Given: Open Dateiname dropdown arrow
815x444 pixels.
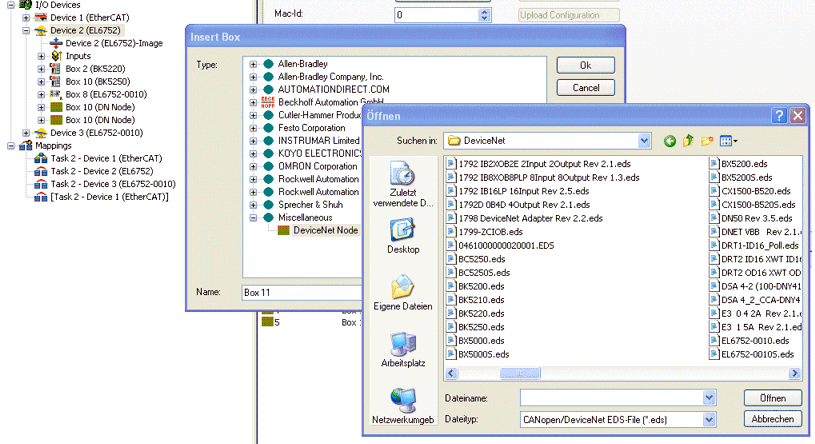Looking at the screenshot, I should [x=709, y=398].
